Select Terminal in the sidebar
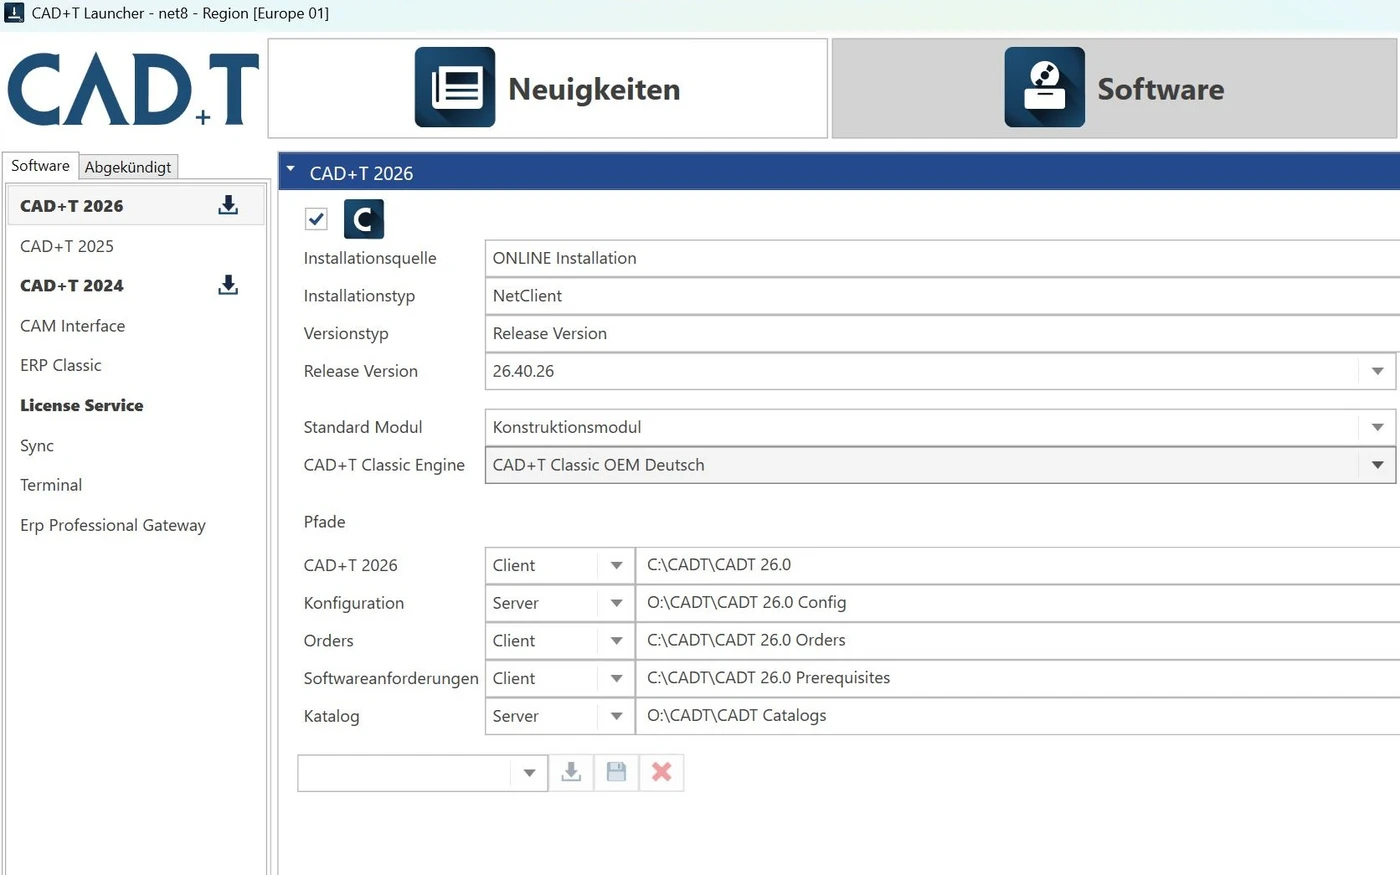Viewport: 1400px width, 875px height. (x=135, y=485)
